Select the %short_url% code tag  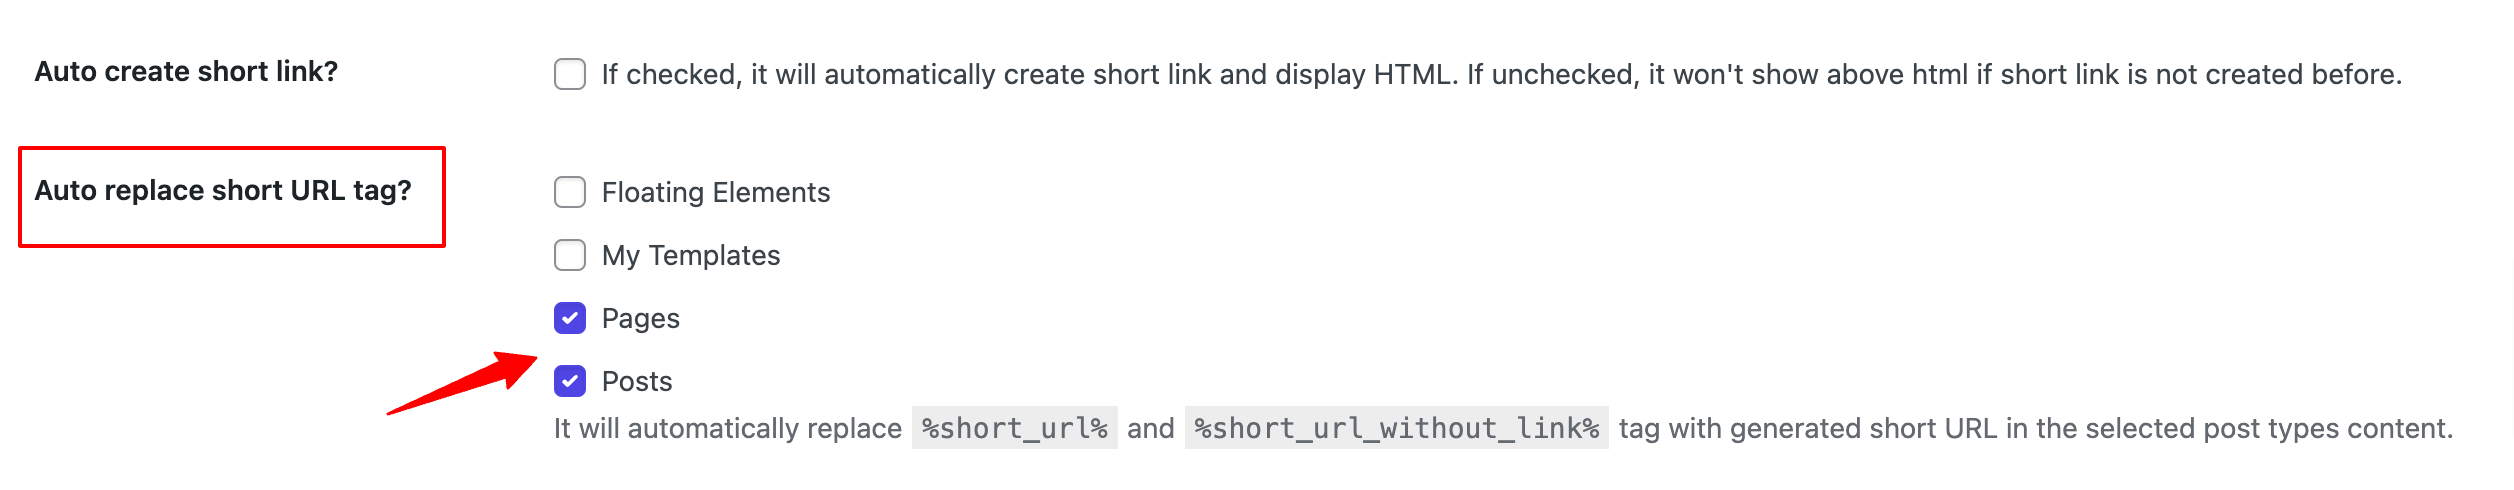coord(1015,428)
